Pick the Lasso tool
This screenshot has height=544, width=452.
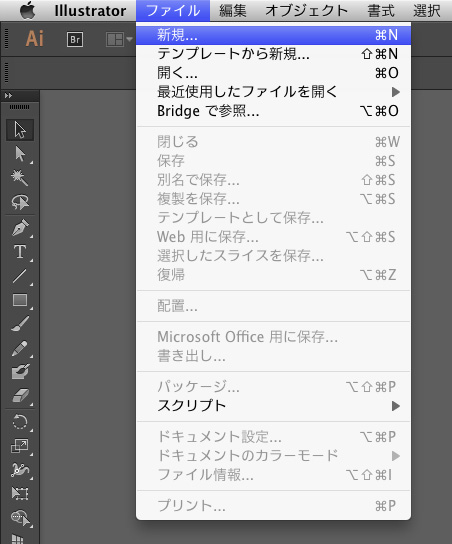(x=20, y=202)
